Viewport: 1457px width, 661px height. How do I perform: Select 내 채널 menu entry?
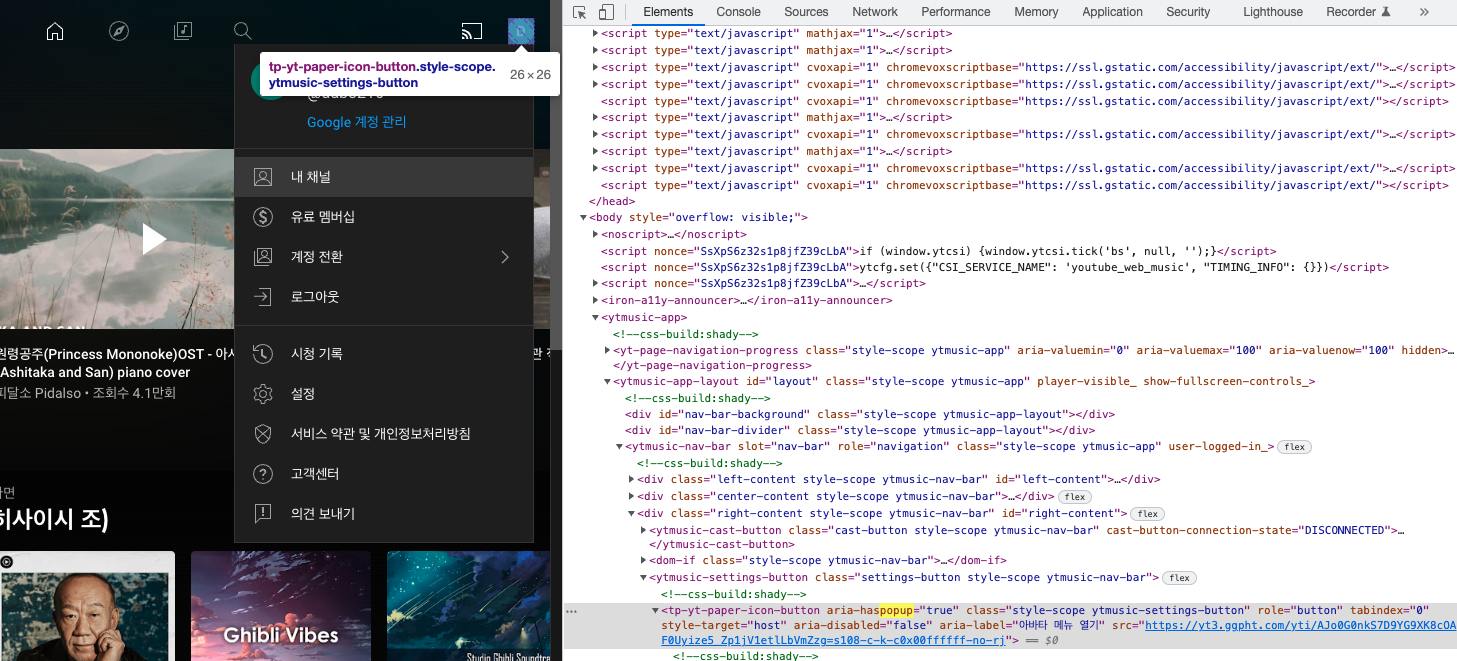point(384,177)
